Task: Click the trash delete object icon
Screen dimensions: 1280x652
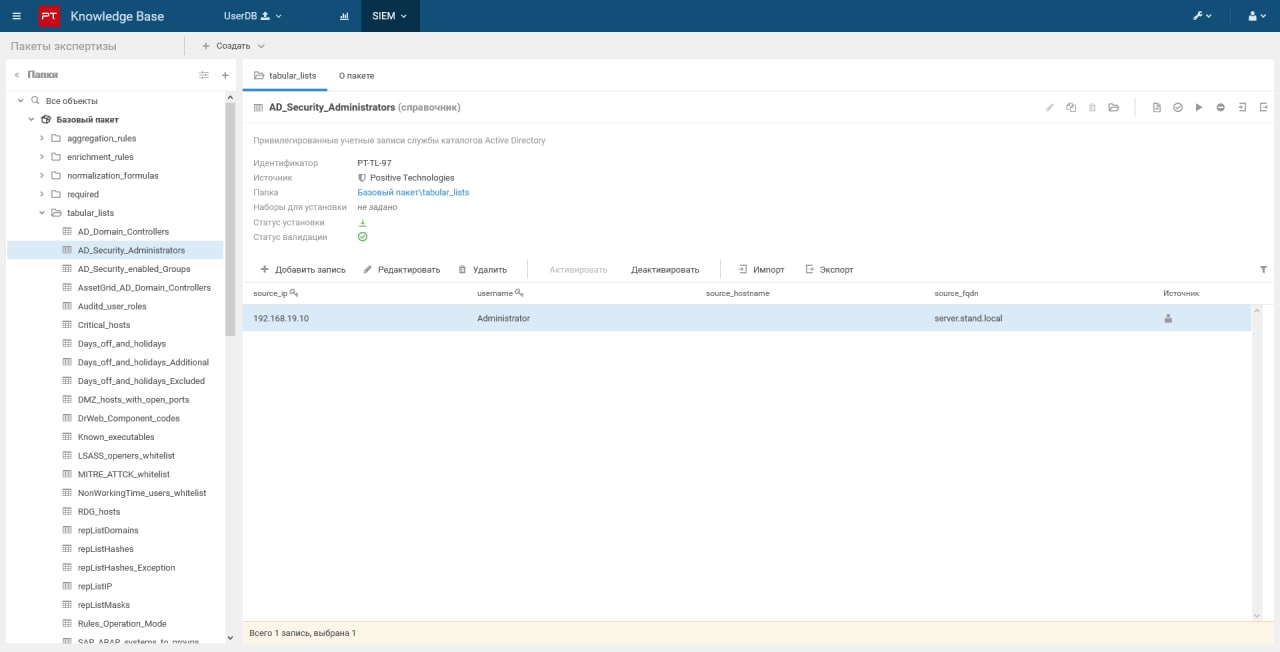Action: [x=1092, y=107]
